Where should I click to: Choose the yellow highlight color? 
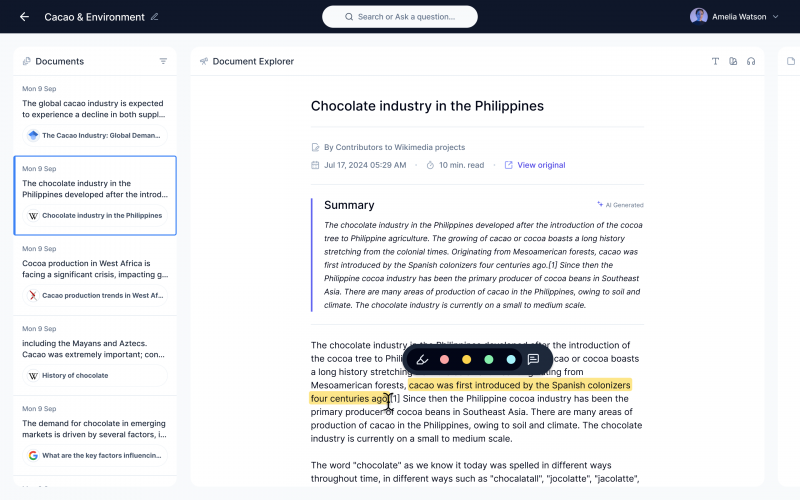tap(466, 360)
